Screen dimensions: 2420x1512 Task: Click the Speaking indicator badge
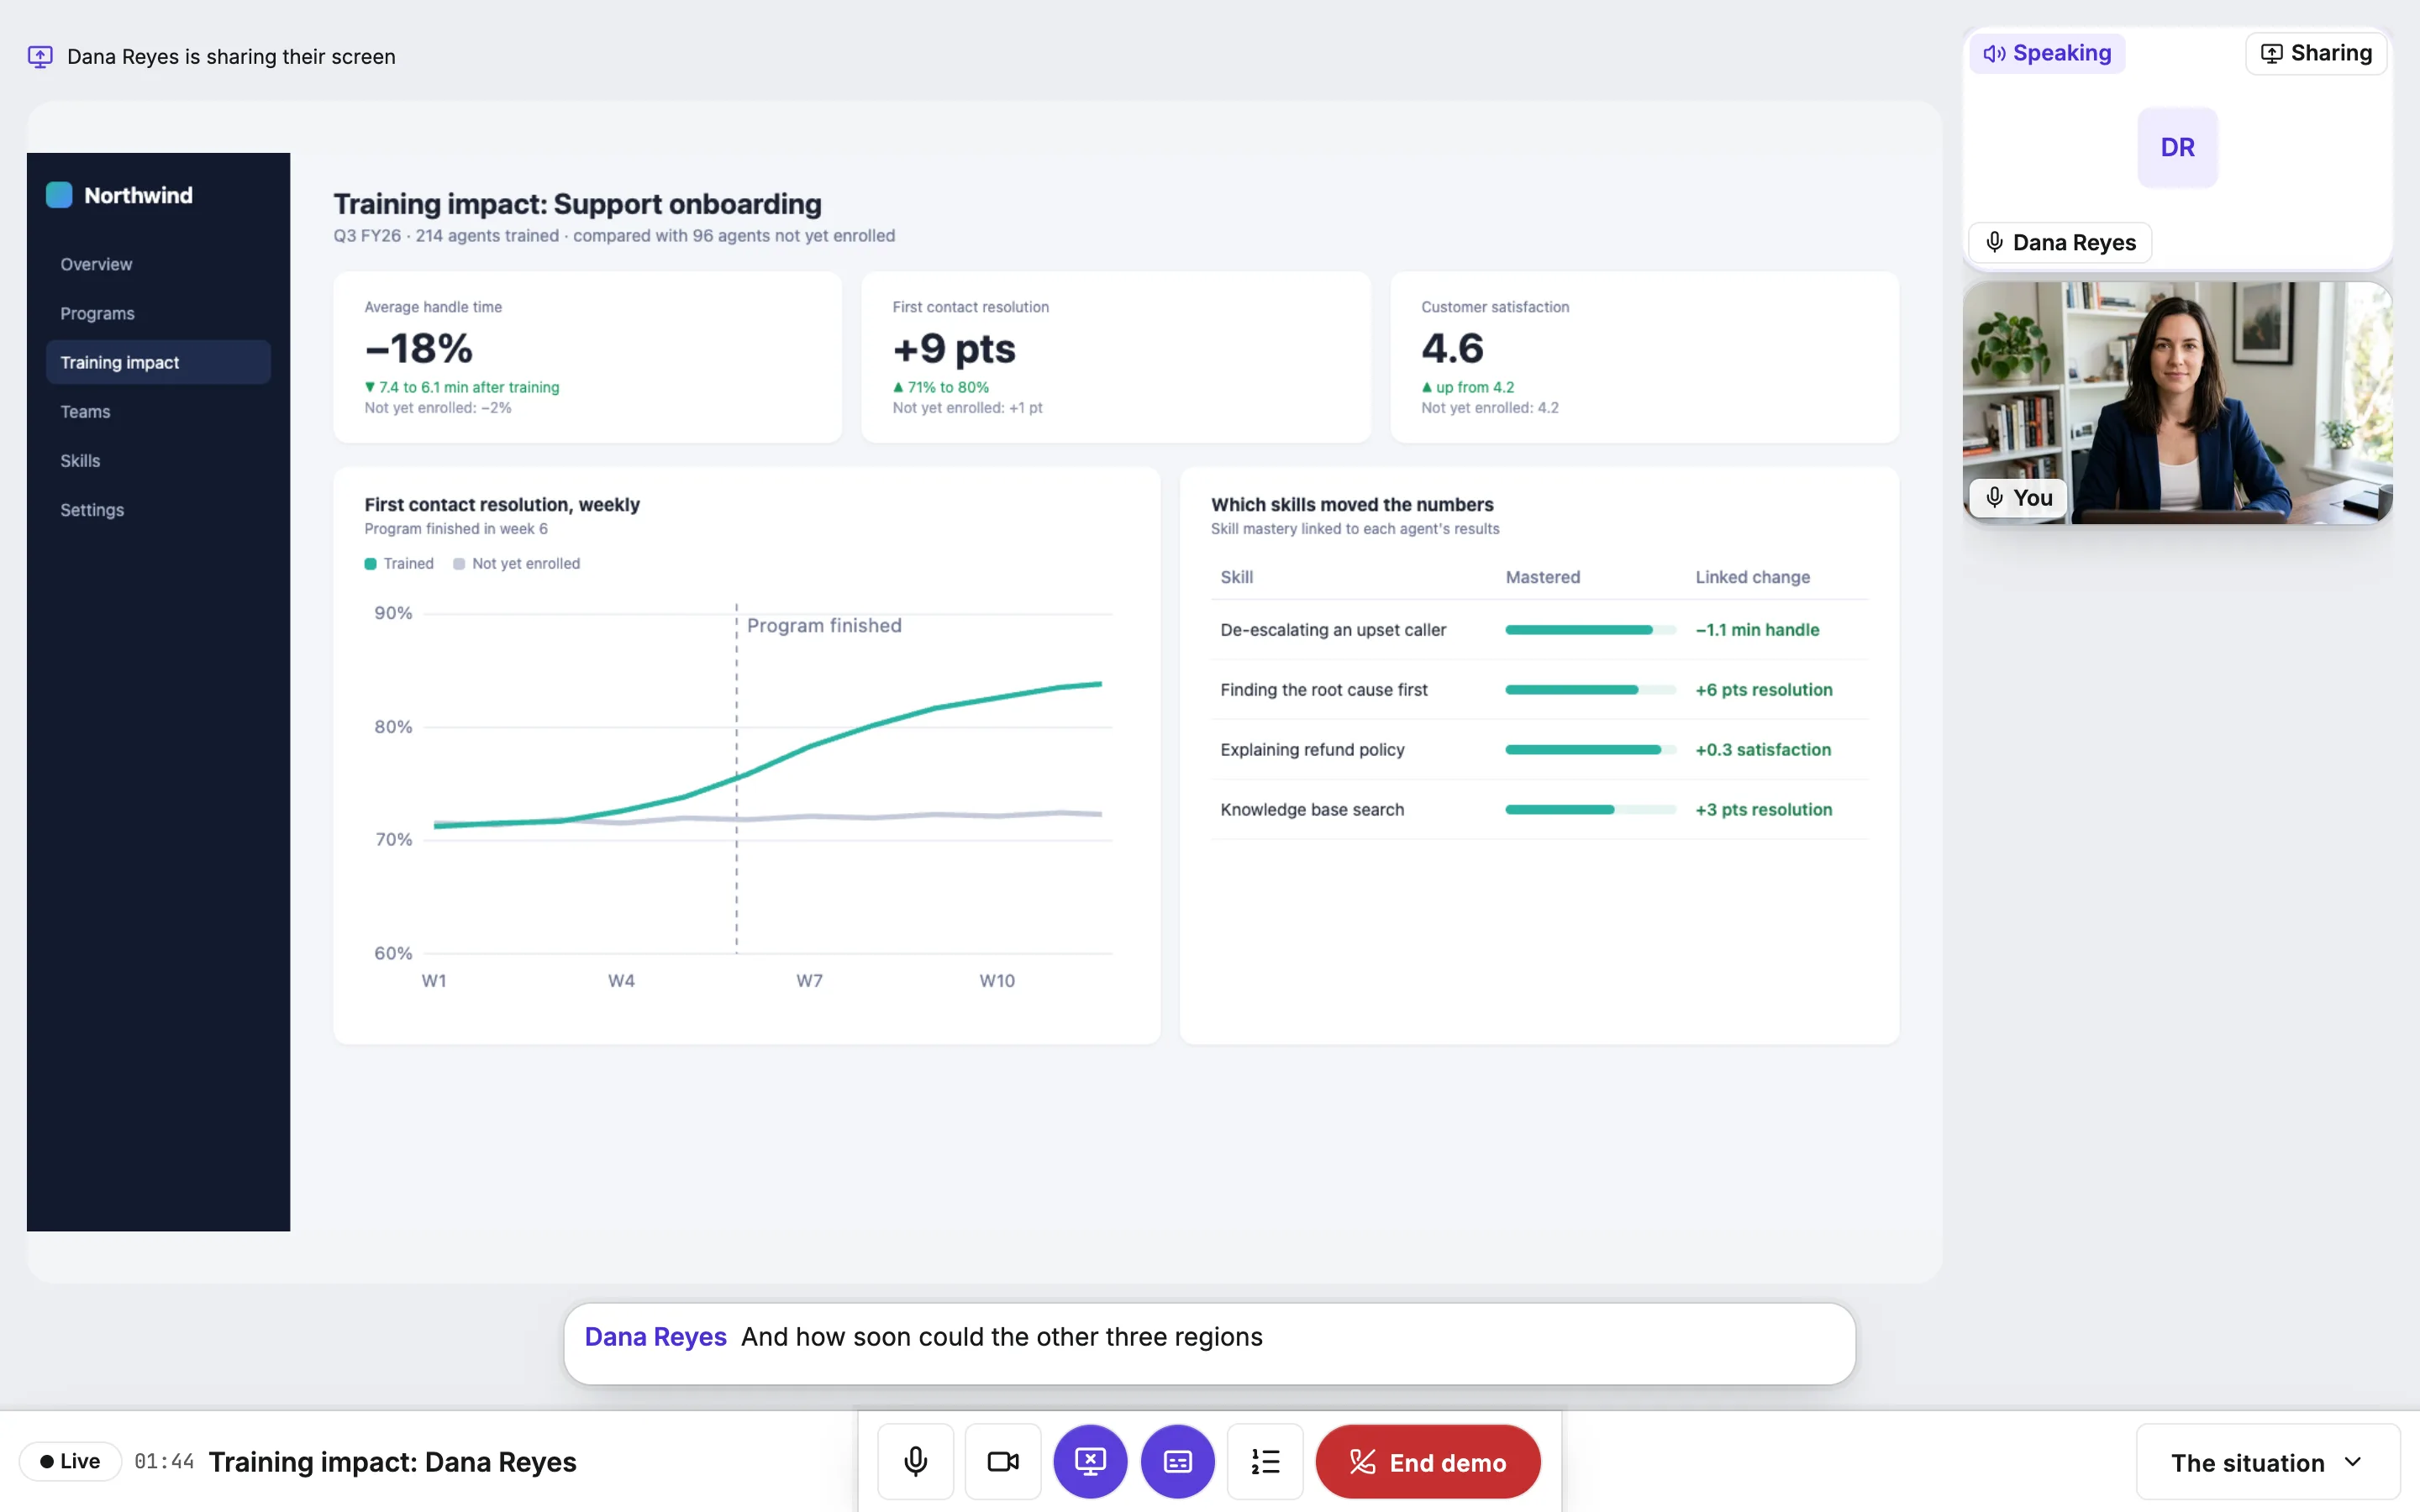(x=2047, y=53)
